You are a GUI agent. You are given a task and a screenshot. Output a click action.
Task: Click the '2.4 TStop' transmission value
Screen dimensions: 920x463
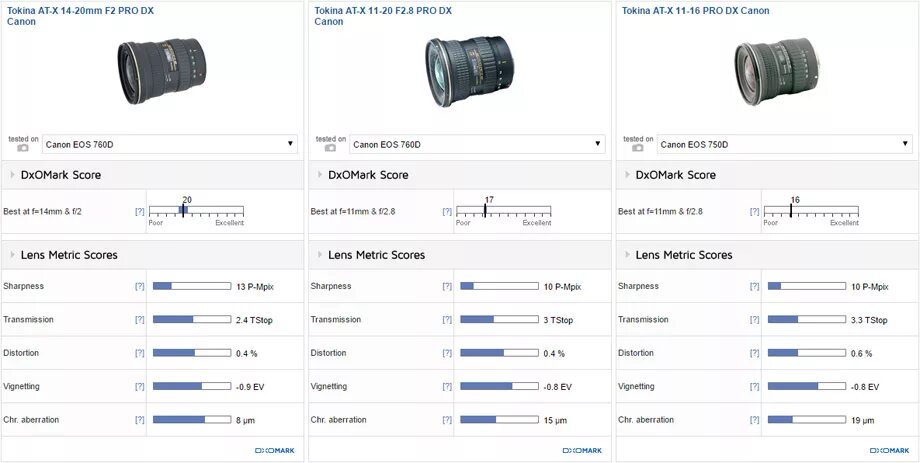(x=254, y=320)
